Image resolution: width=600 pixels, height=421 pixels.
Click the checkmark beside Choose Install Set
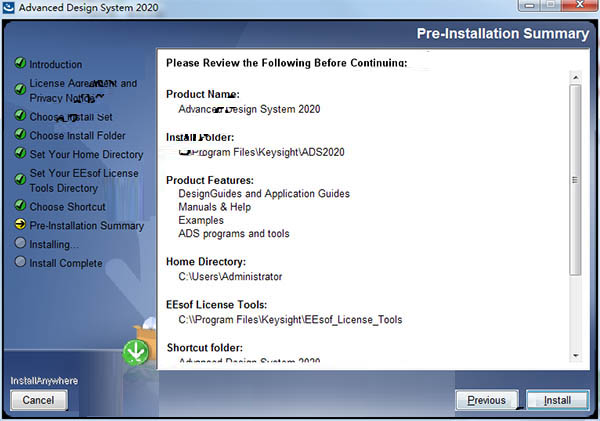pos(20,115)
